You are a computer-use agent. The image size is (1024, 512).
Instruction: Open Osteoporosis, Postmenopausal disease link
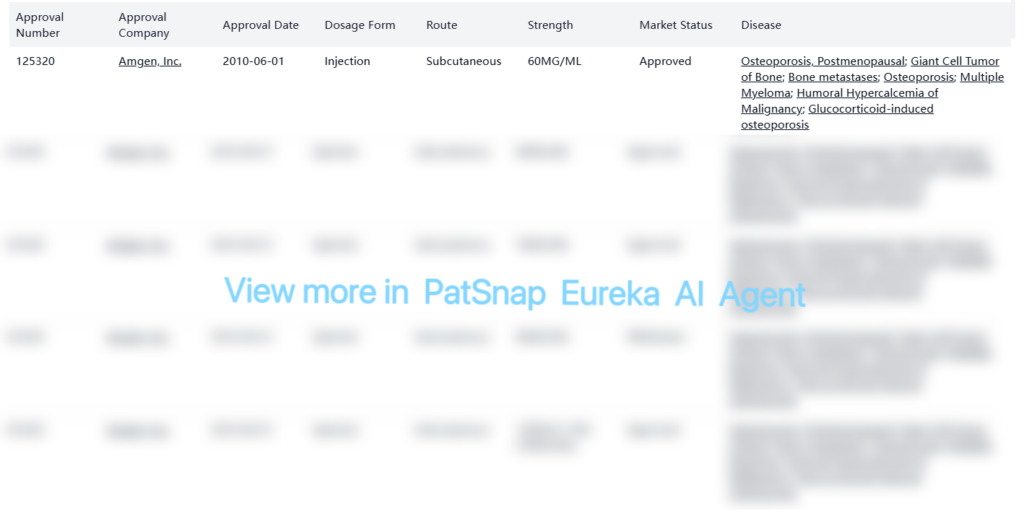pos(822,61)
